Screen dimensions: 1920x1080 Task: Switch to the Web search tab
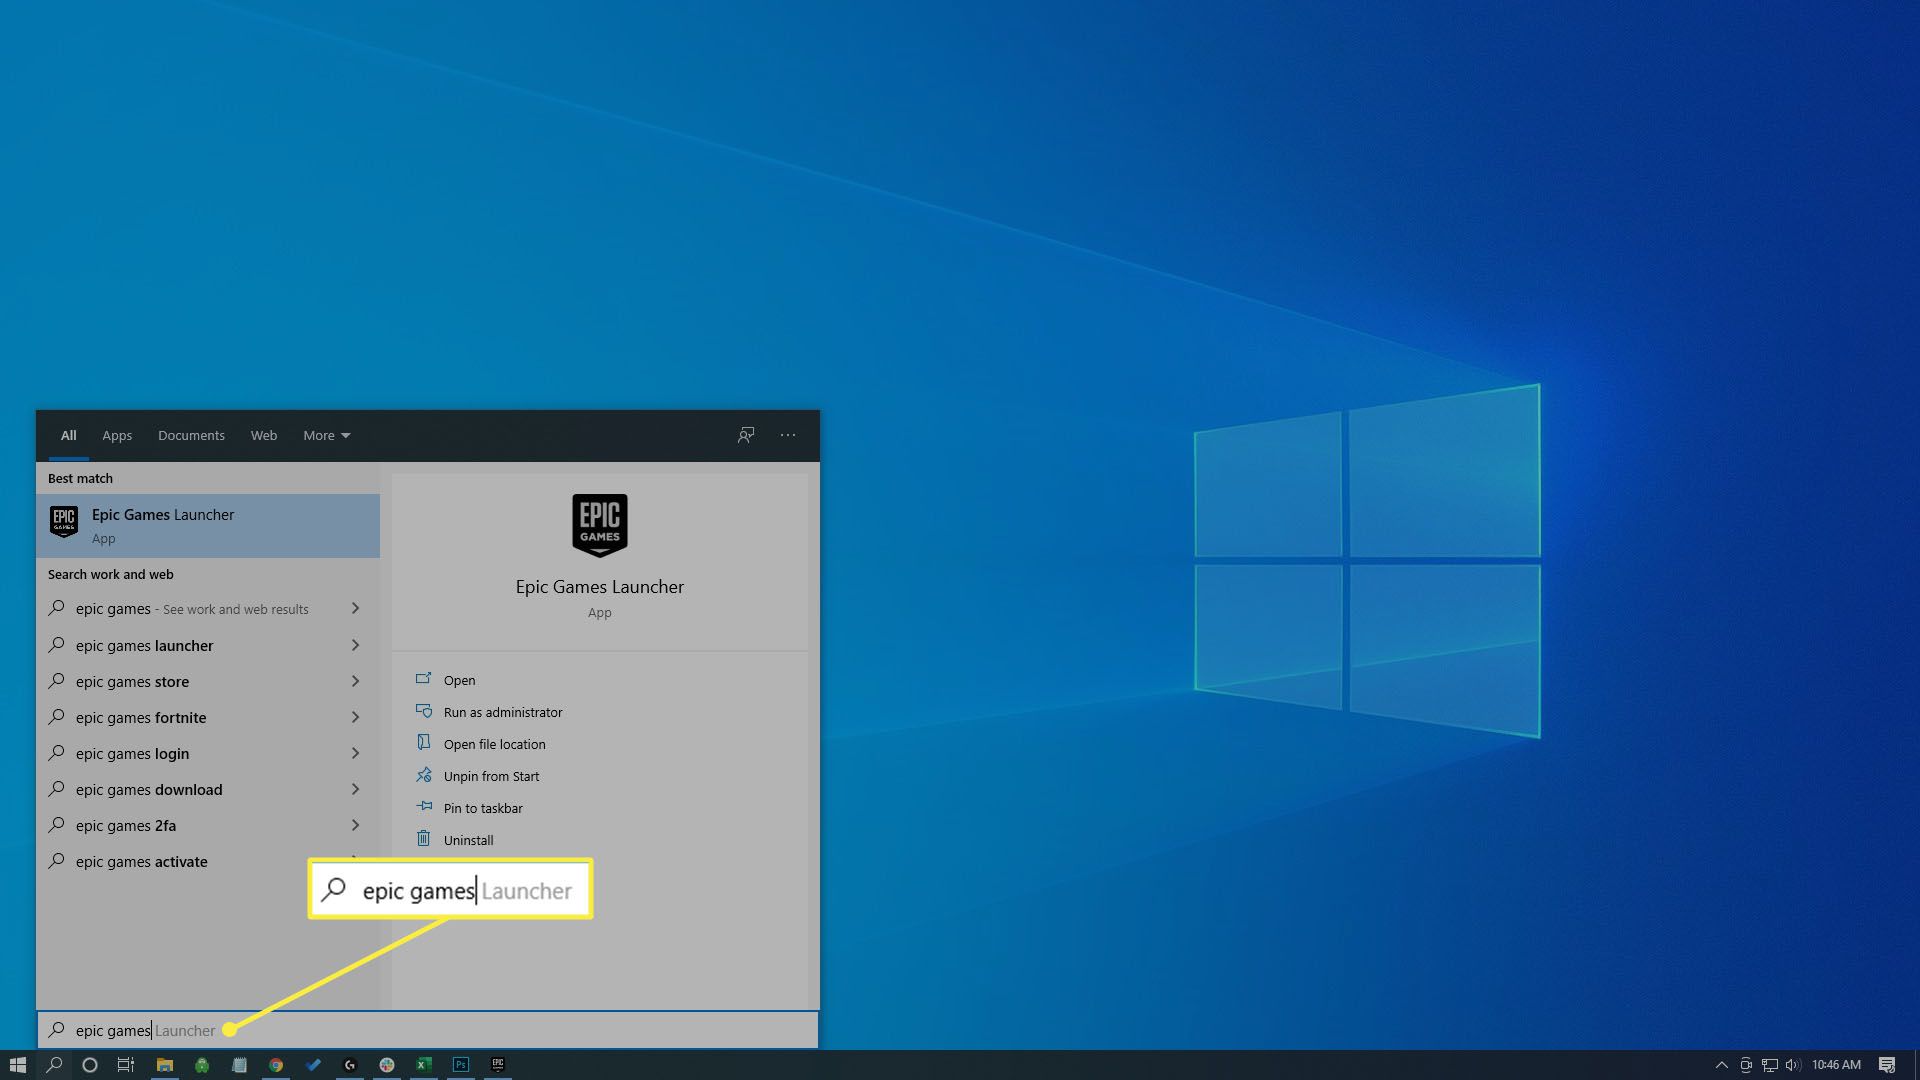[x=264, y=435]
